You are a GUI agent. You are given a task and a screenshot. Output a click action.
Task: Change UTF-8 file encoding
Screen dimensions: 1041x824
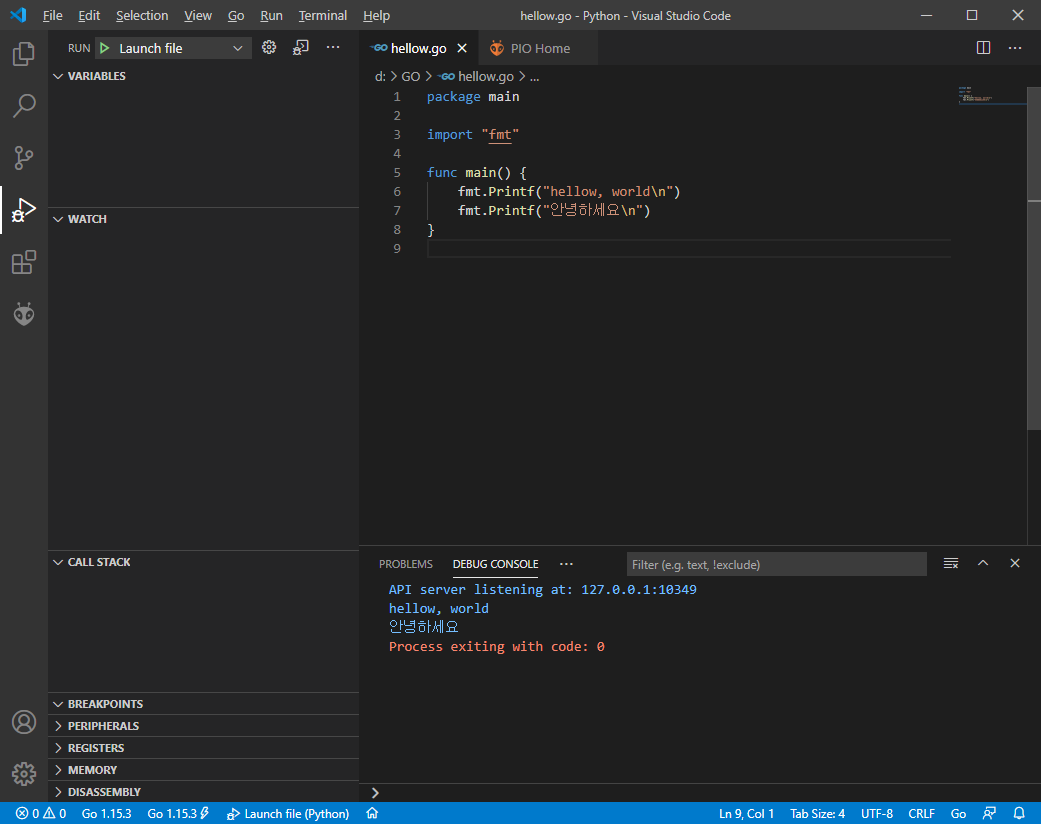coord(876,813)
